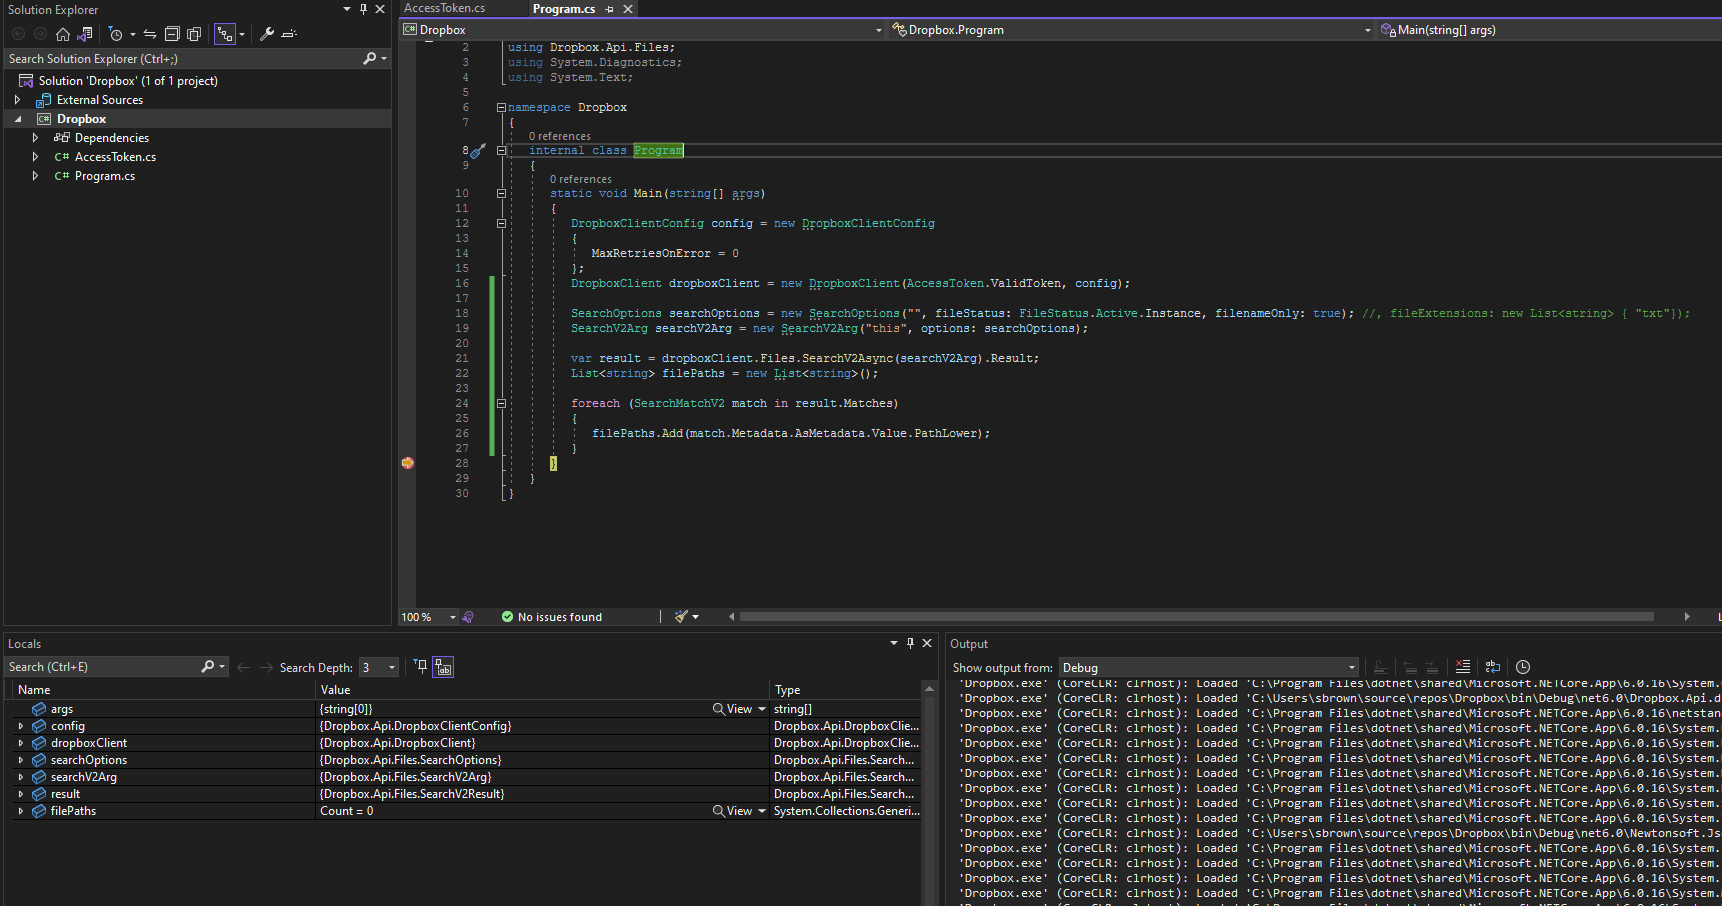Expand the config variable in Locals
Viewport: 1722px width, 906px height.
click(21, 726)
